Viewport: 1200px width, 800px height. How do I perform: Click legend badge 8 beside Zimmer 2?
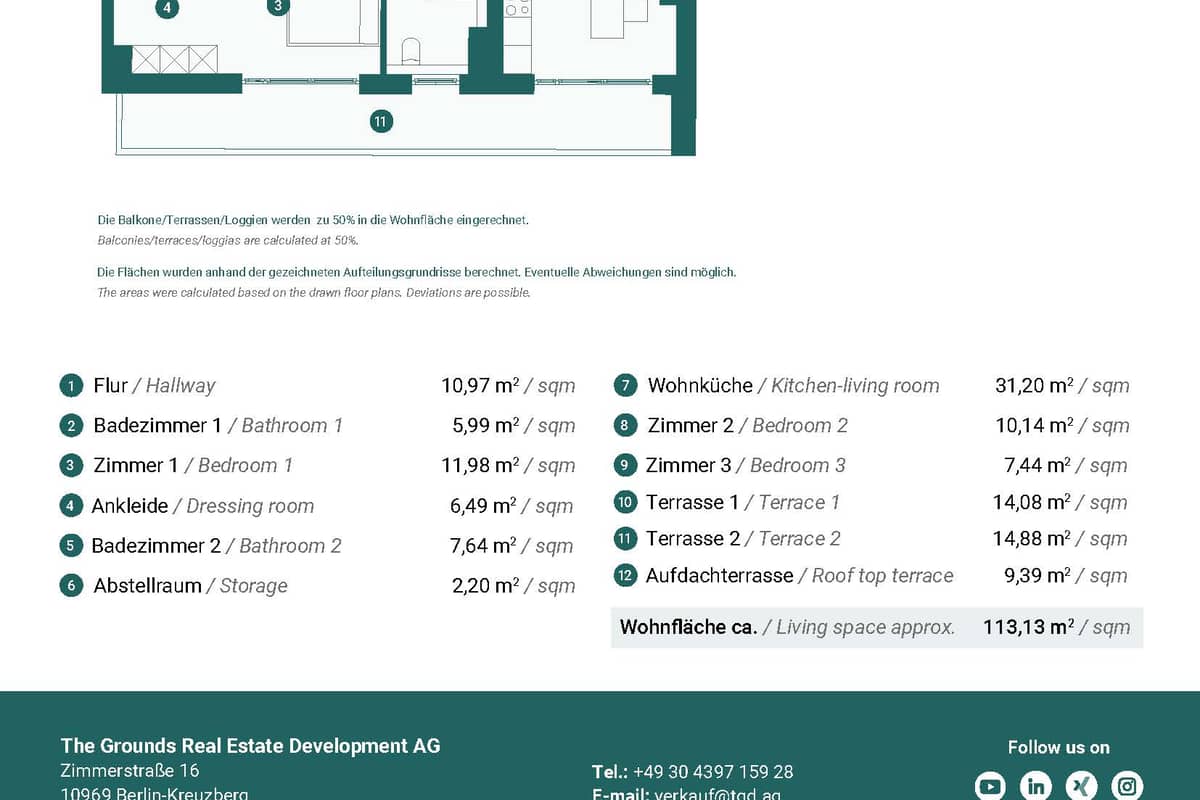point(625,426)
